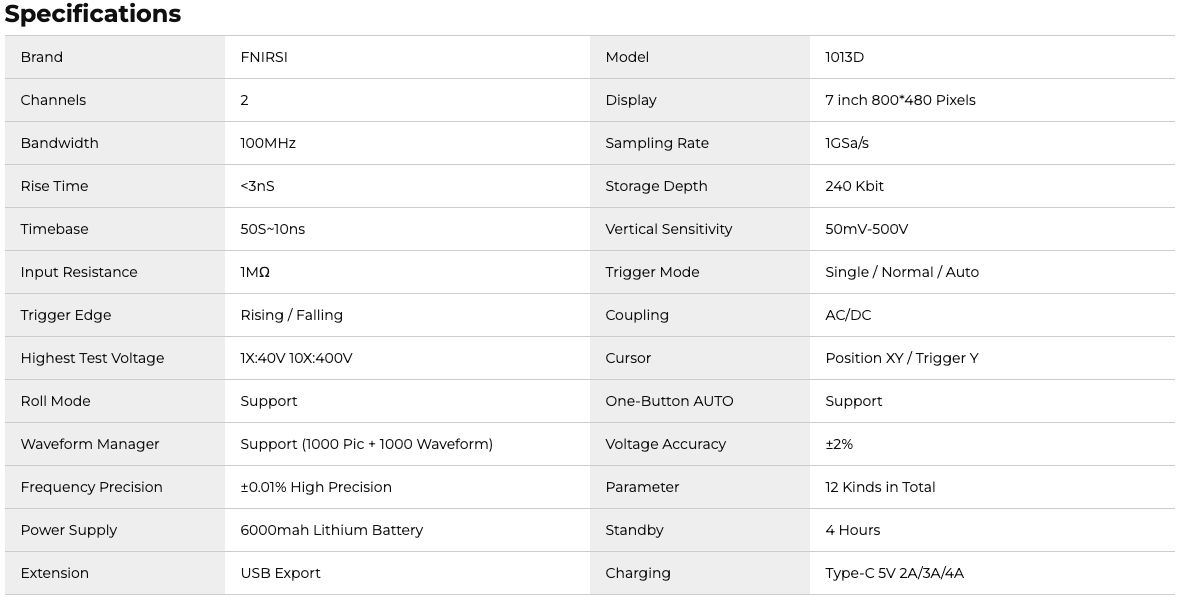
Task: Select the 100MHz bandwidth value
Action: 268,143
